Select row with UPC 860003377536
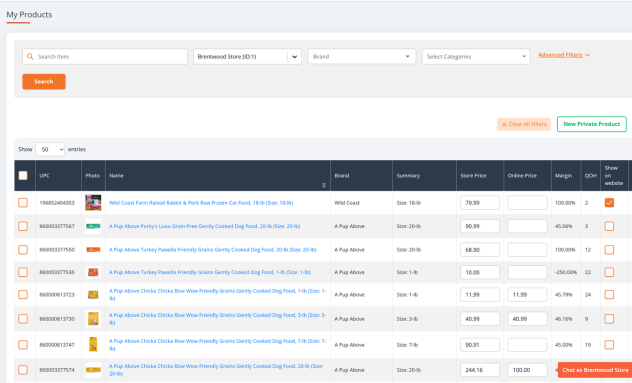 click(x=23, y=272)
